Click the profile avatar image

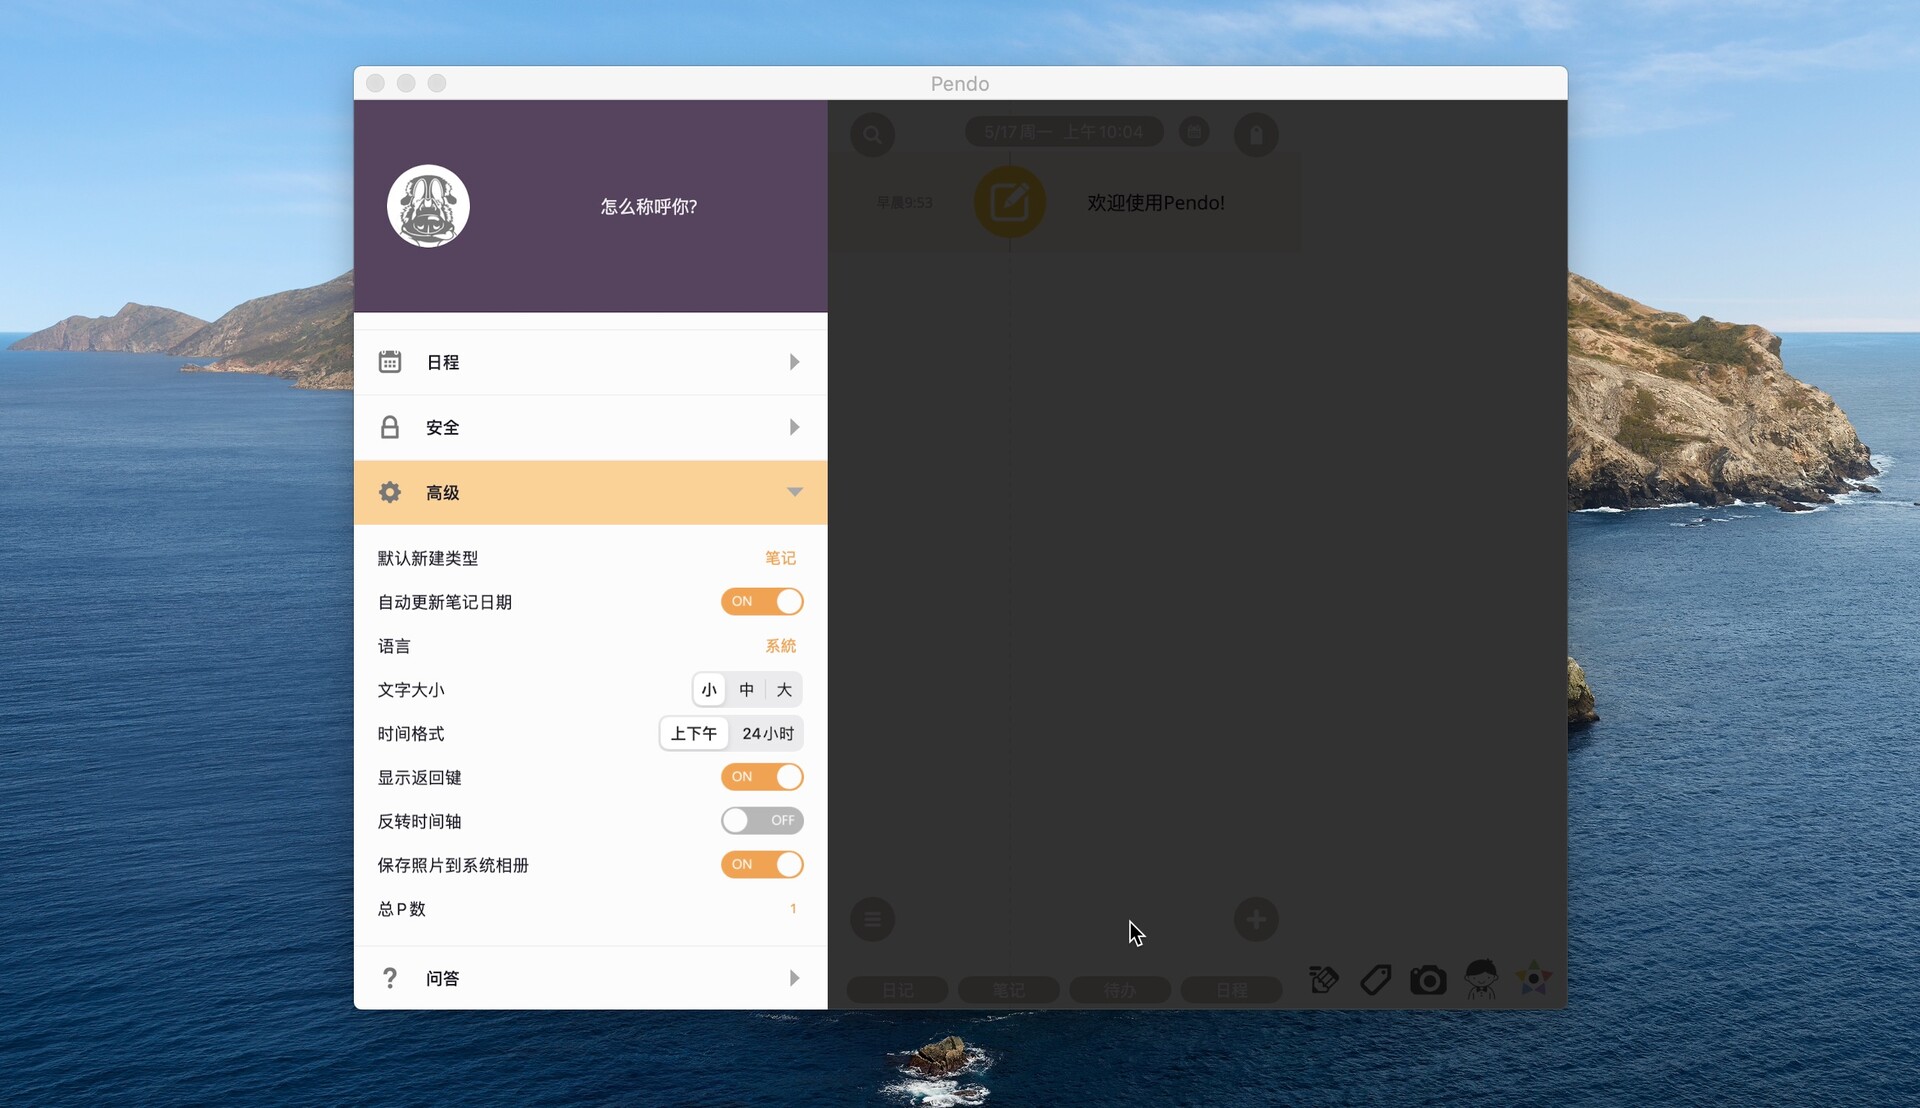[428, 206]
